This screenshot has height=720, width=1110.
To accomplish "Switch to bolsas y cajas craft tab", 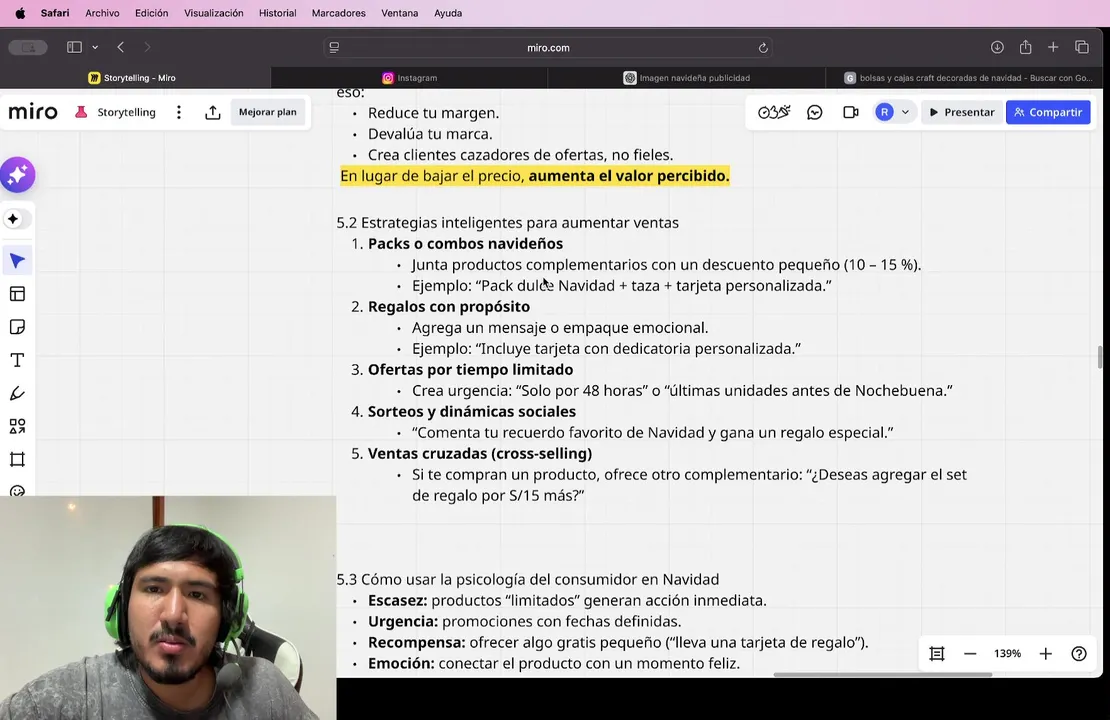I will click(x=967, y=78).
